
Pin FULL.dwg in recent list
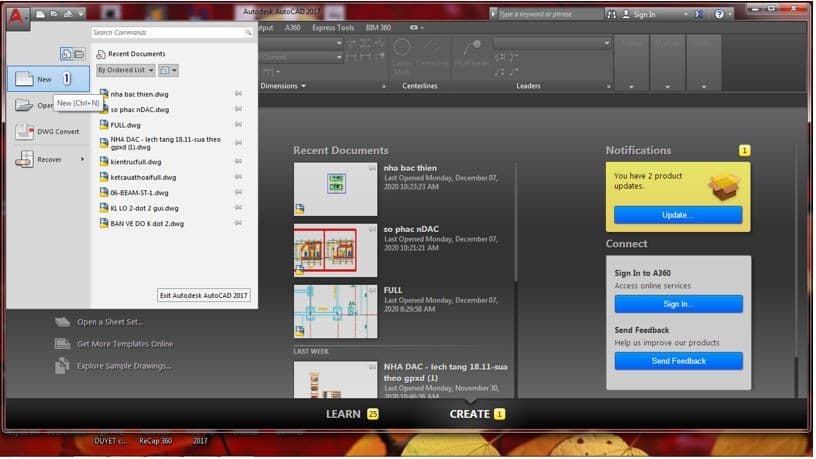pyautogui.click(x=238, y=124)
